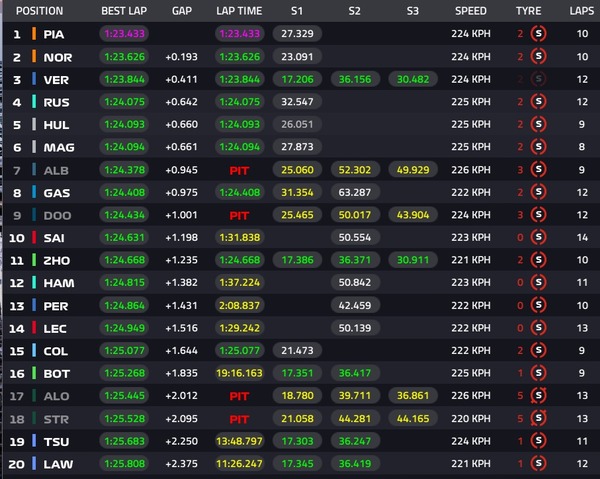Click the soft tyre icon in VER's row

point(538,78)
